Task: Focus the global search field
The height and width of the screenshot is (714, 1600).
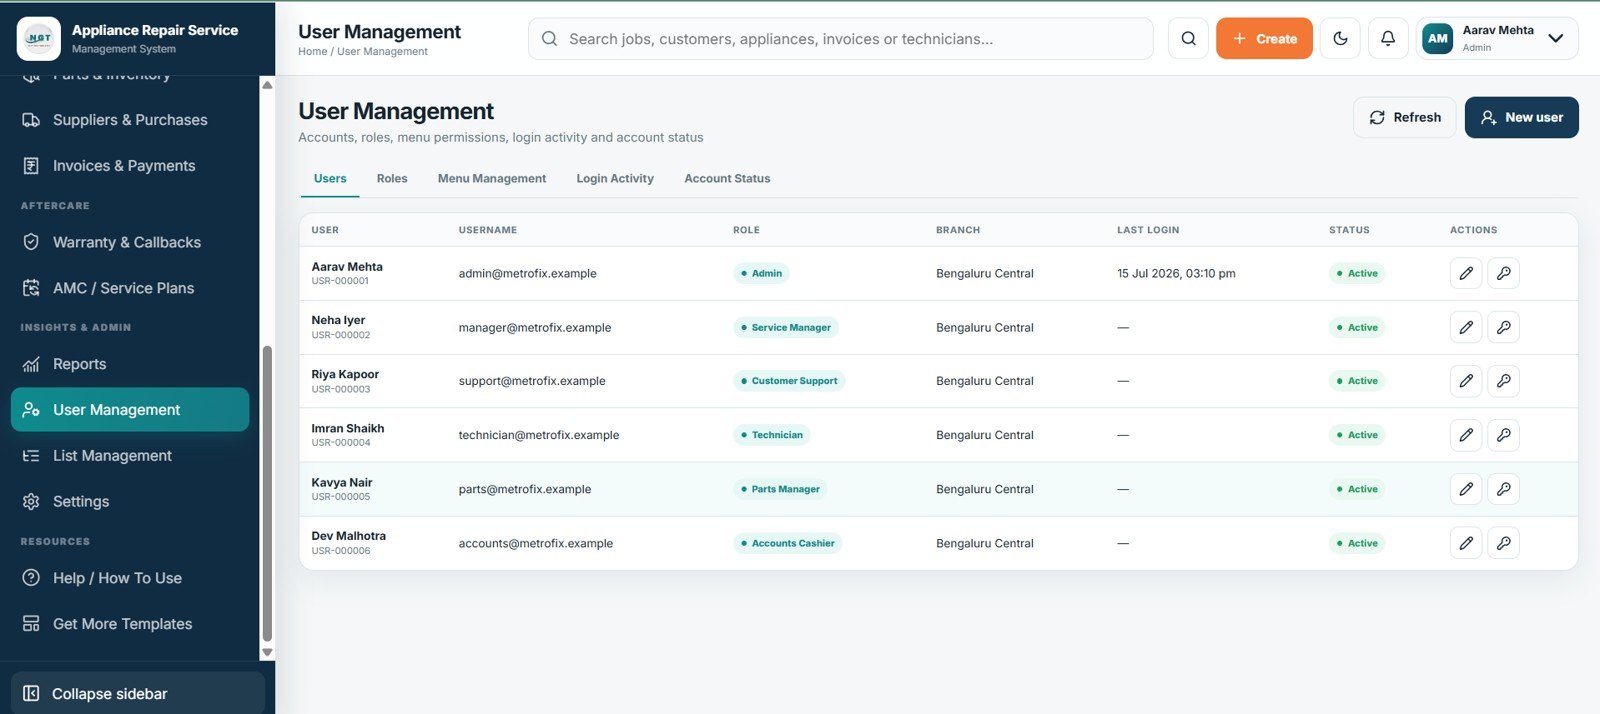Action: click(840, 39)
